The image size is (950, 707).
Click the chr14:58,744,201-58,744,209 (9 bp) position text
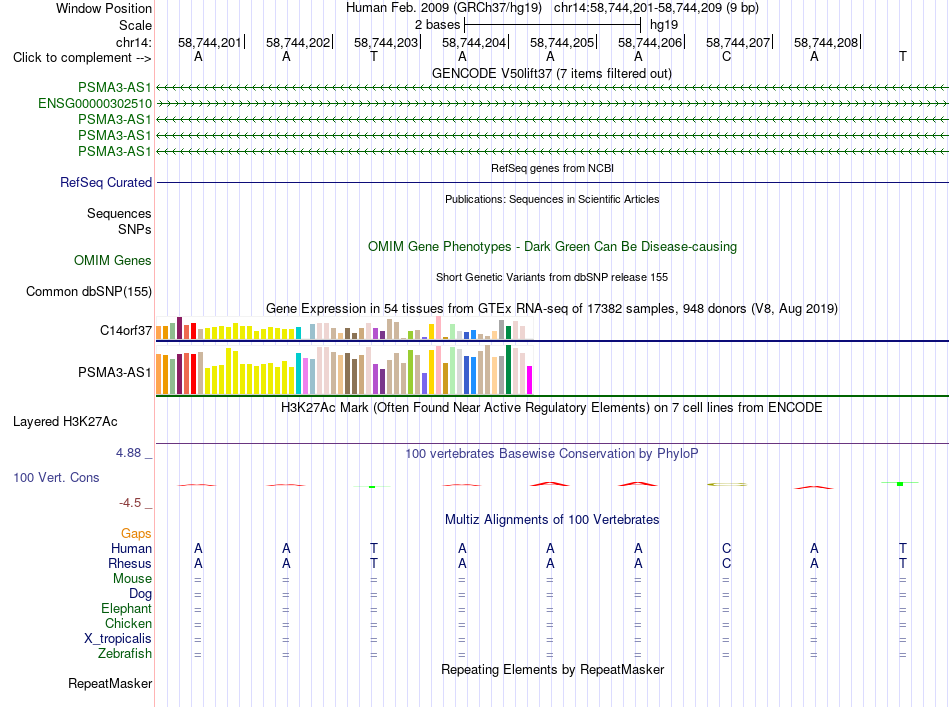click(656, 8)
